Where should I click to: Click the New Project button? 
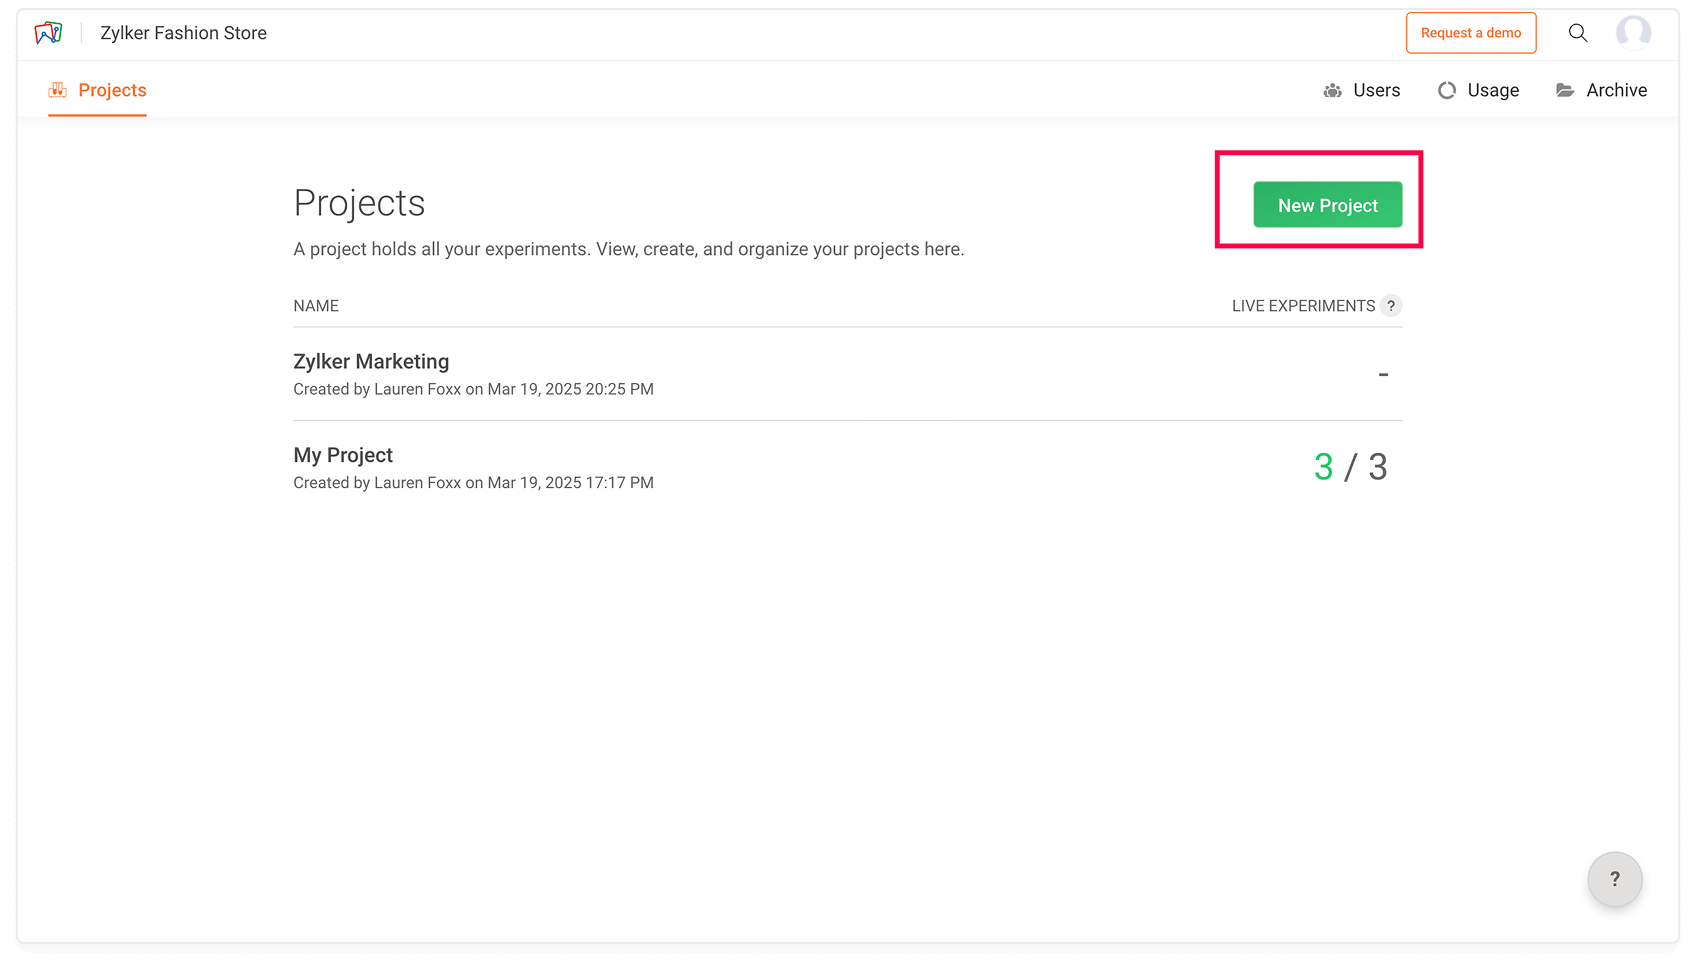pos(1327,205)
